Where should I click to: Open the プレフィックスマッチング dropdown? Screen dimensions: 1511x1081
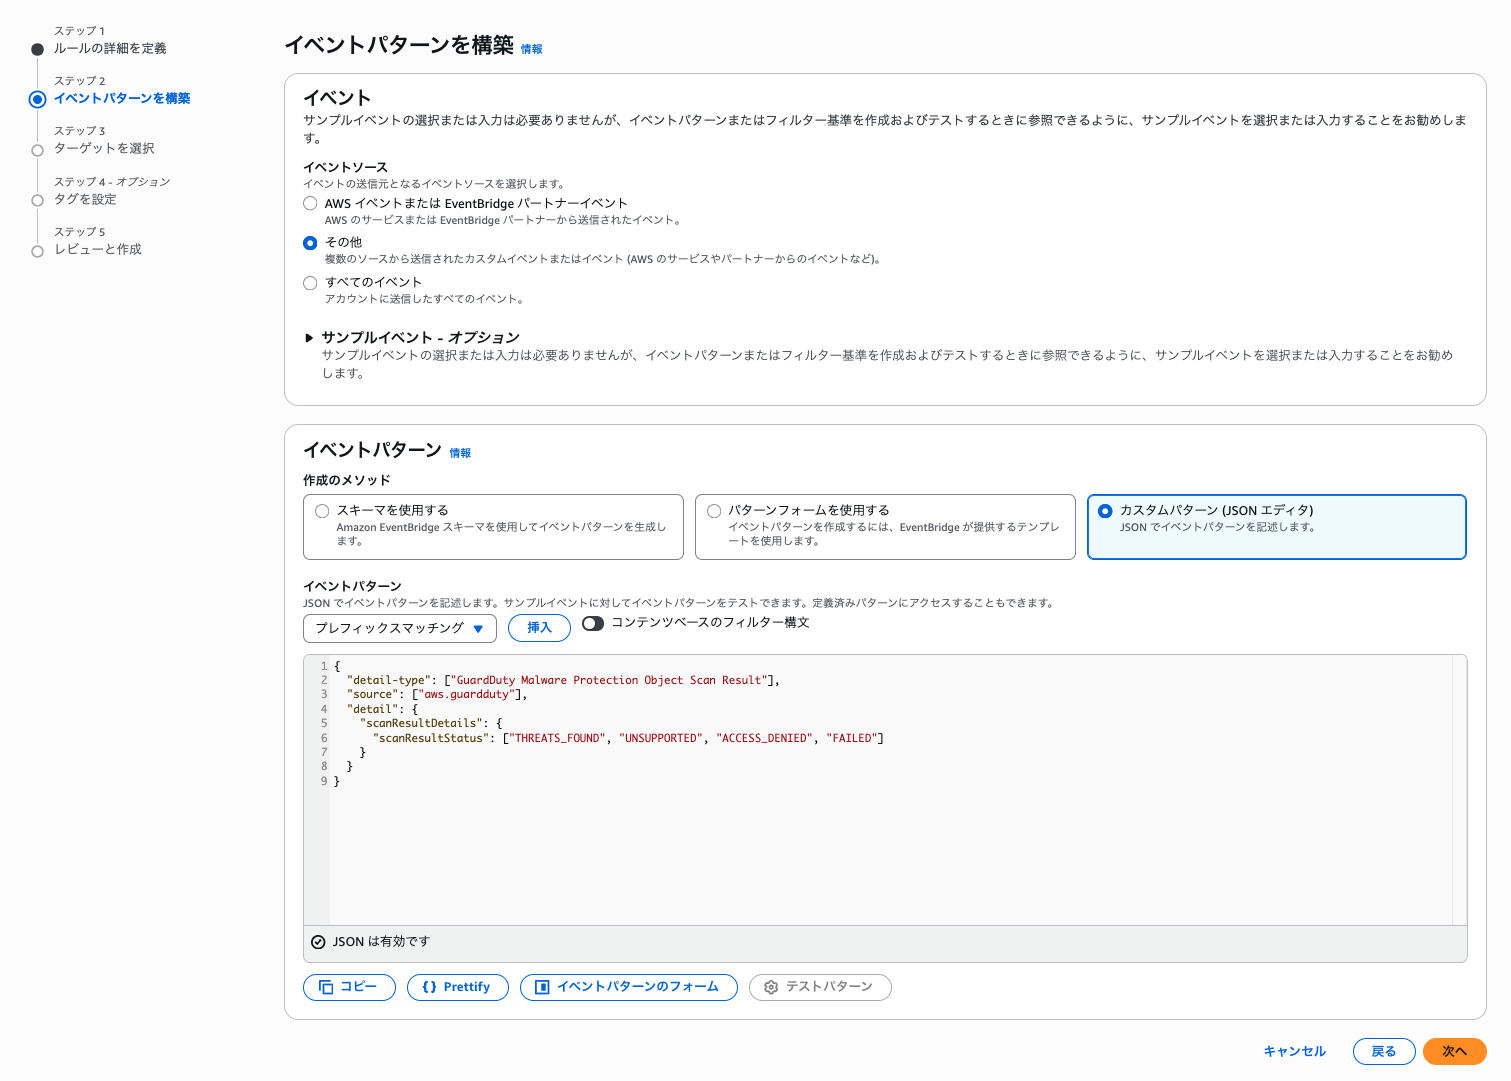click(399, 628)
